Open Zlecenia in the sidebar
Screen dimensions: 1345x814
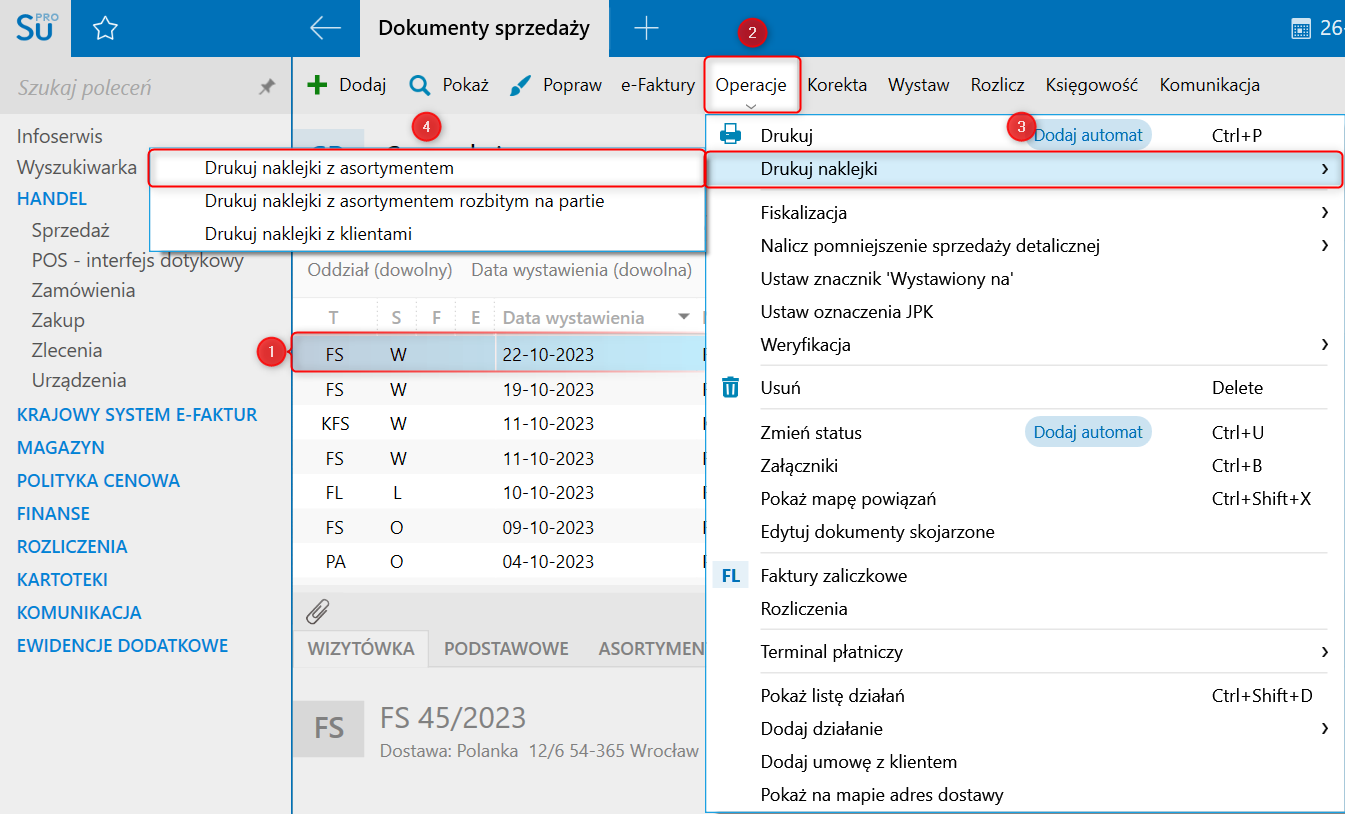click(67, 350)
